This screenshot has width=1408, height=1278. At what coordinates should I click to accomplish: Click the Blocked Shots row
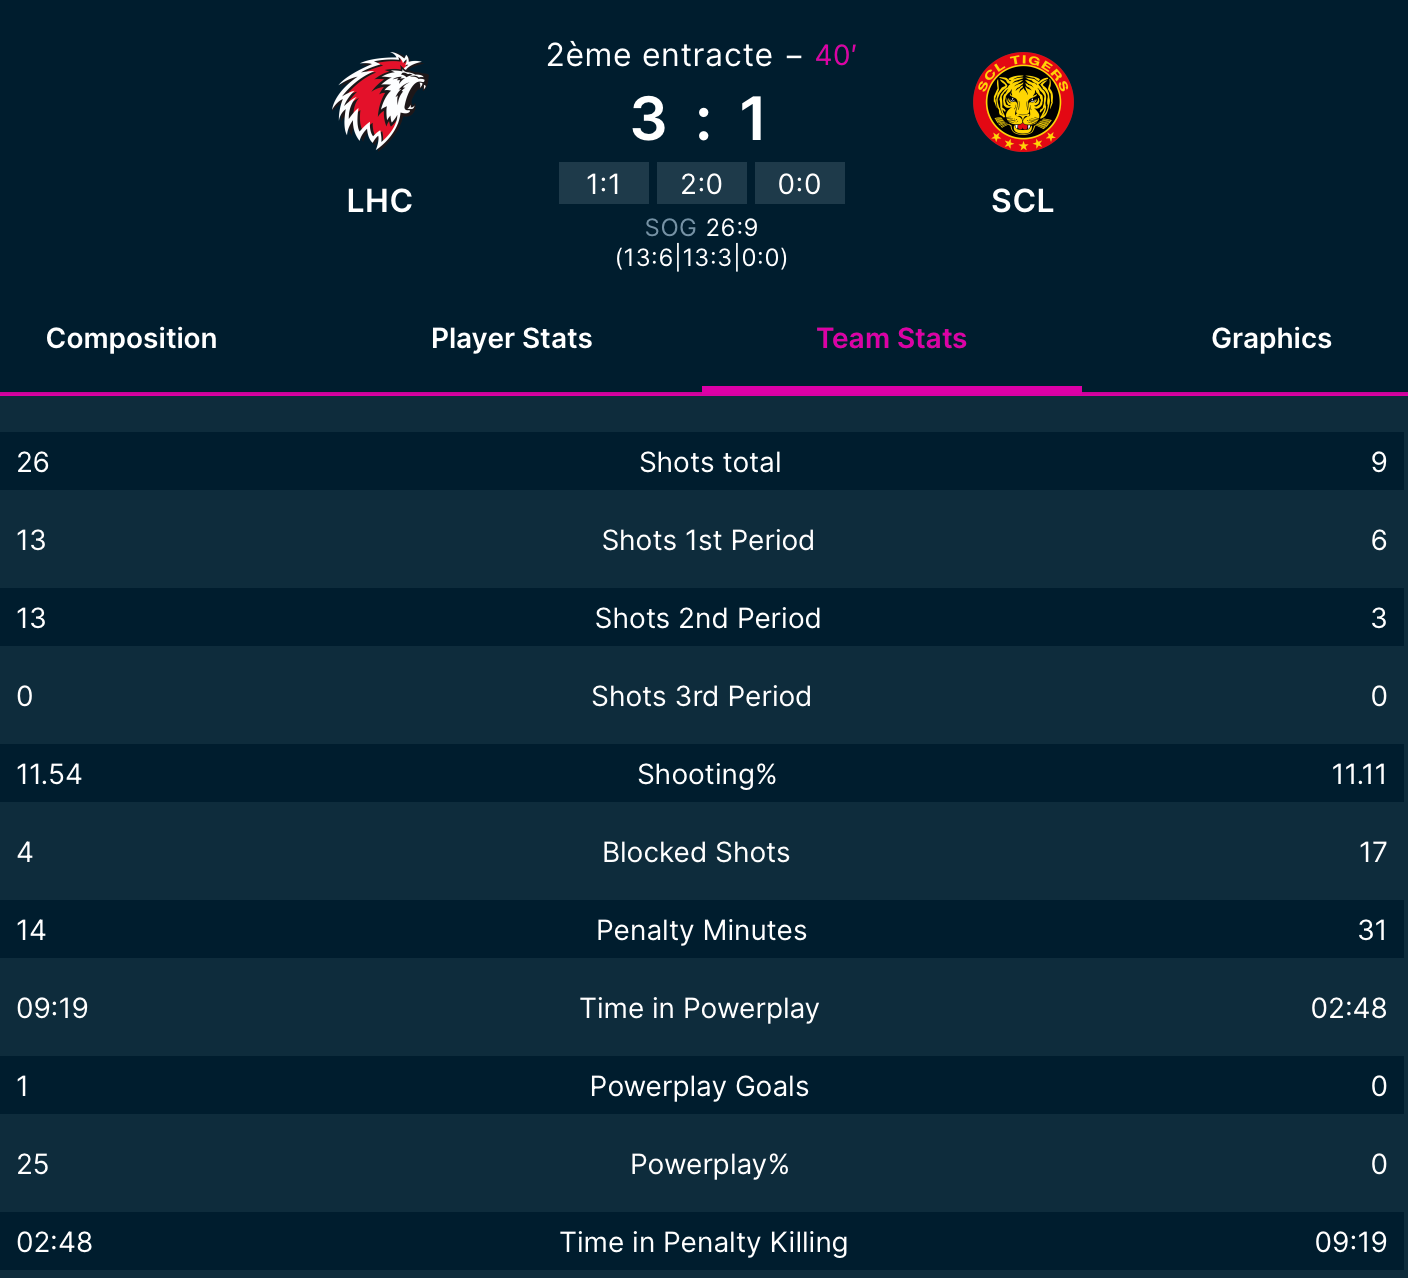pyautogui.click(x=702, y=851)
